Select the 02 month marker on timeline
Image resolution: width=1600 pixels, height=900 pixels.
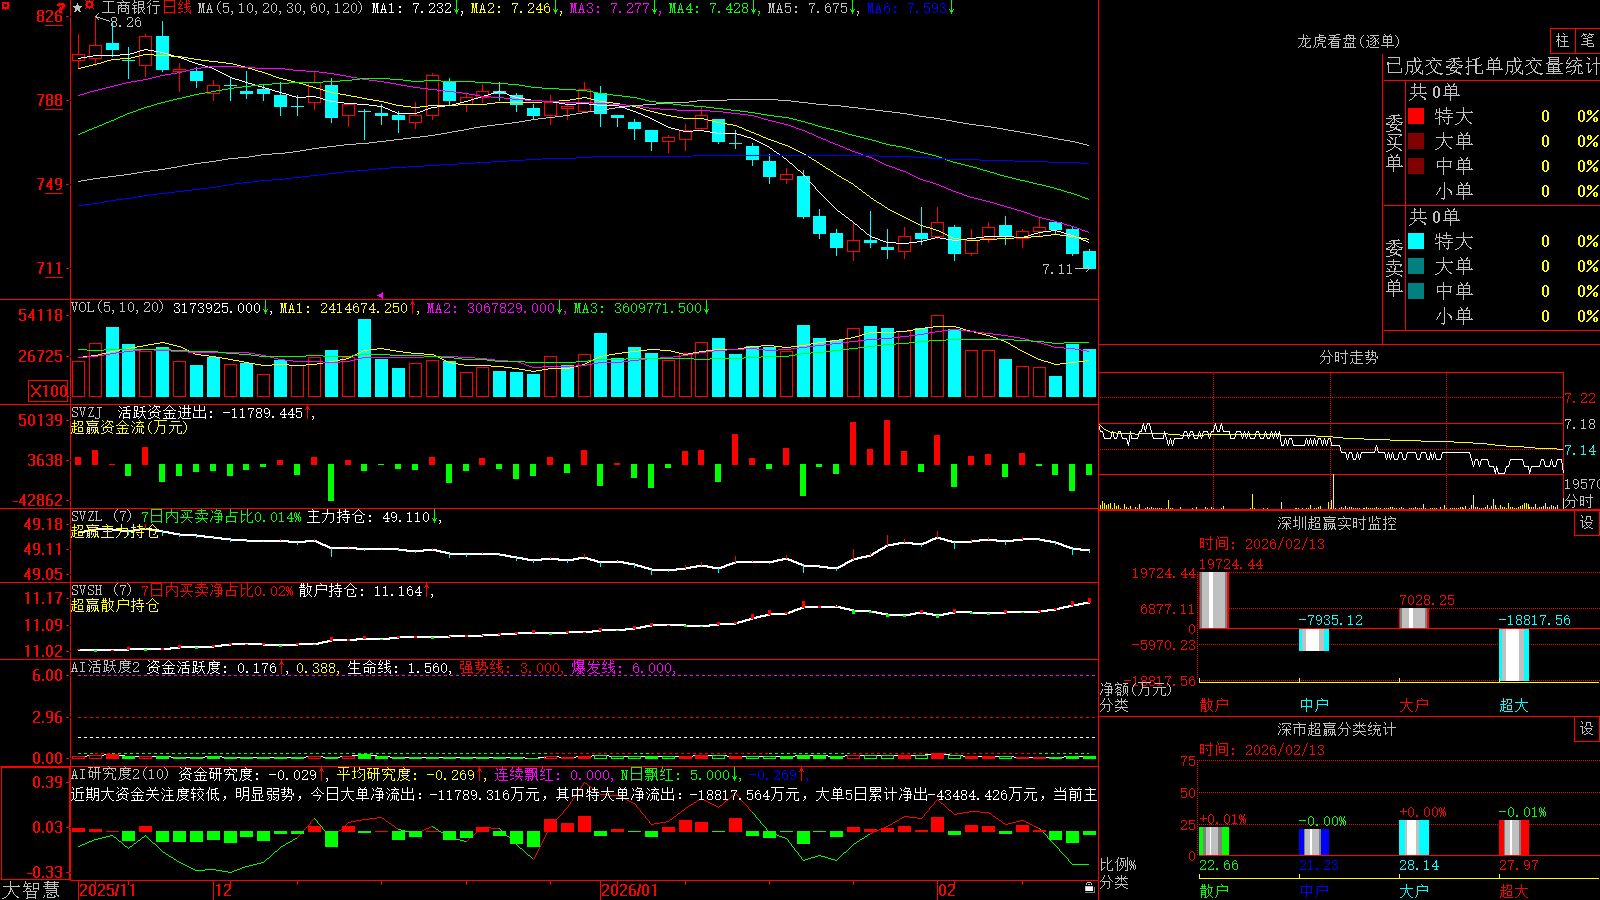tap(947, 890)
